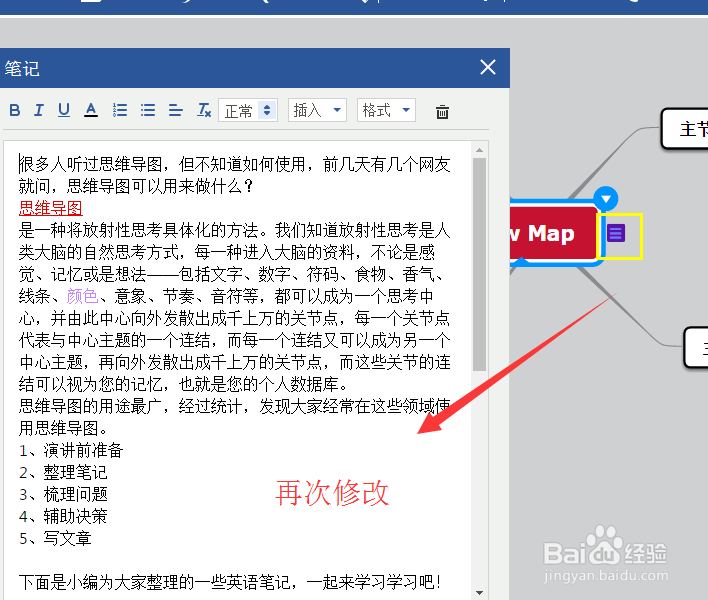
Task: Click the line starting 下面是小编为大家整理
Action: [230, 582]
